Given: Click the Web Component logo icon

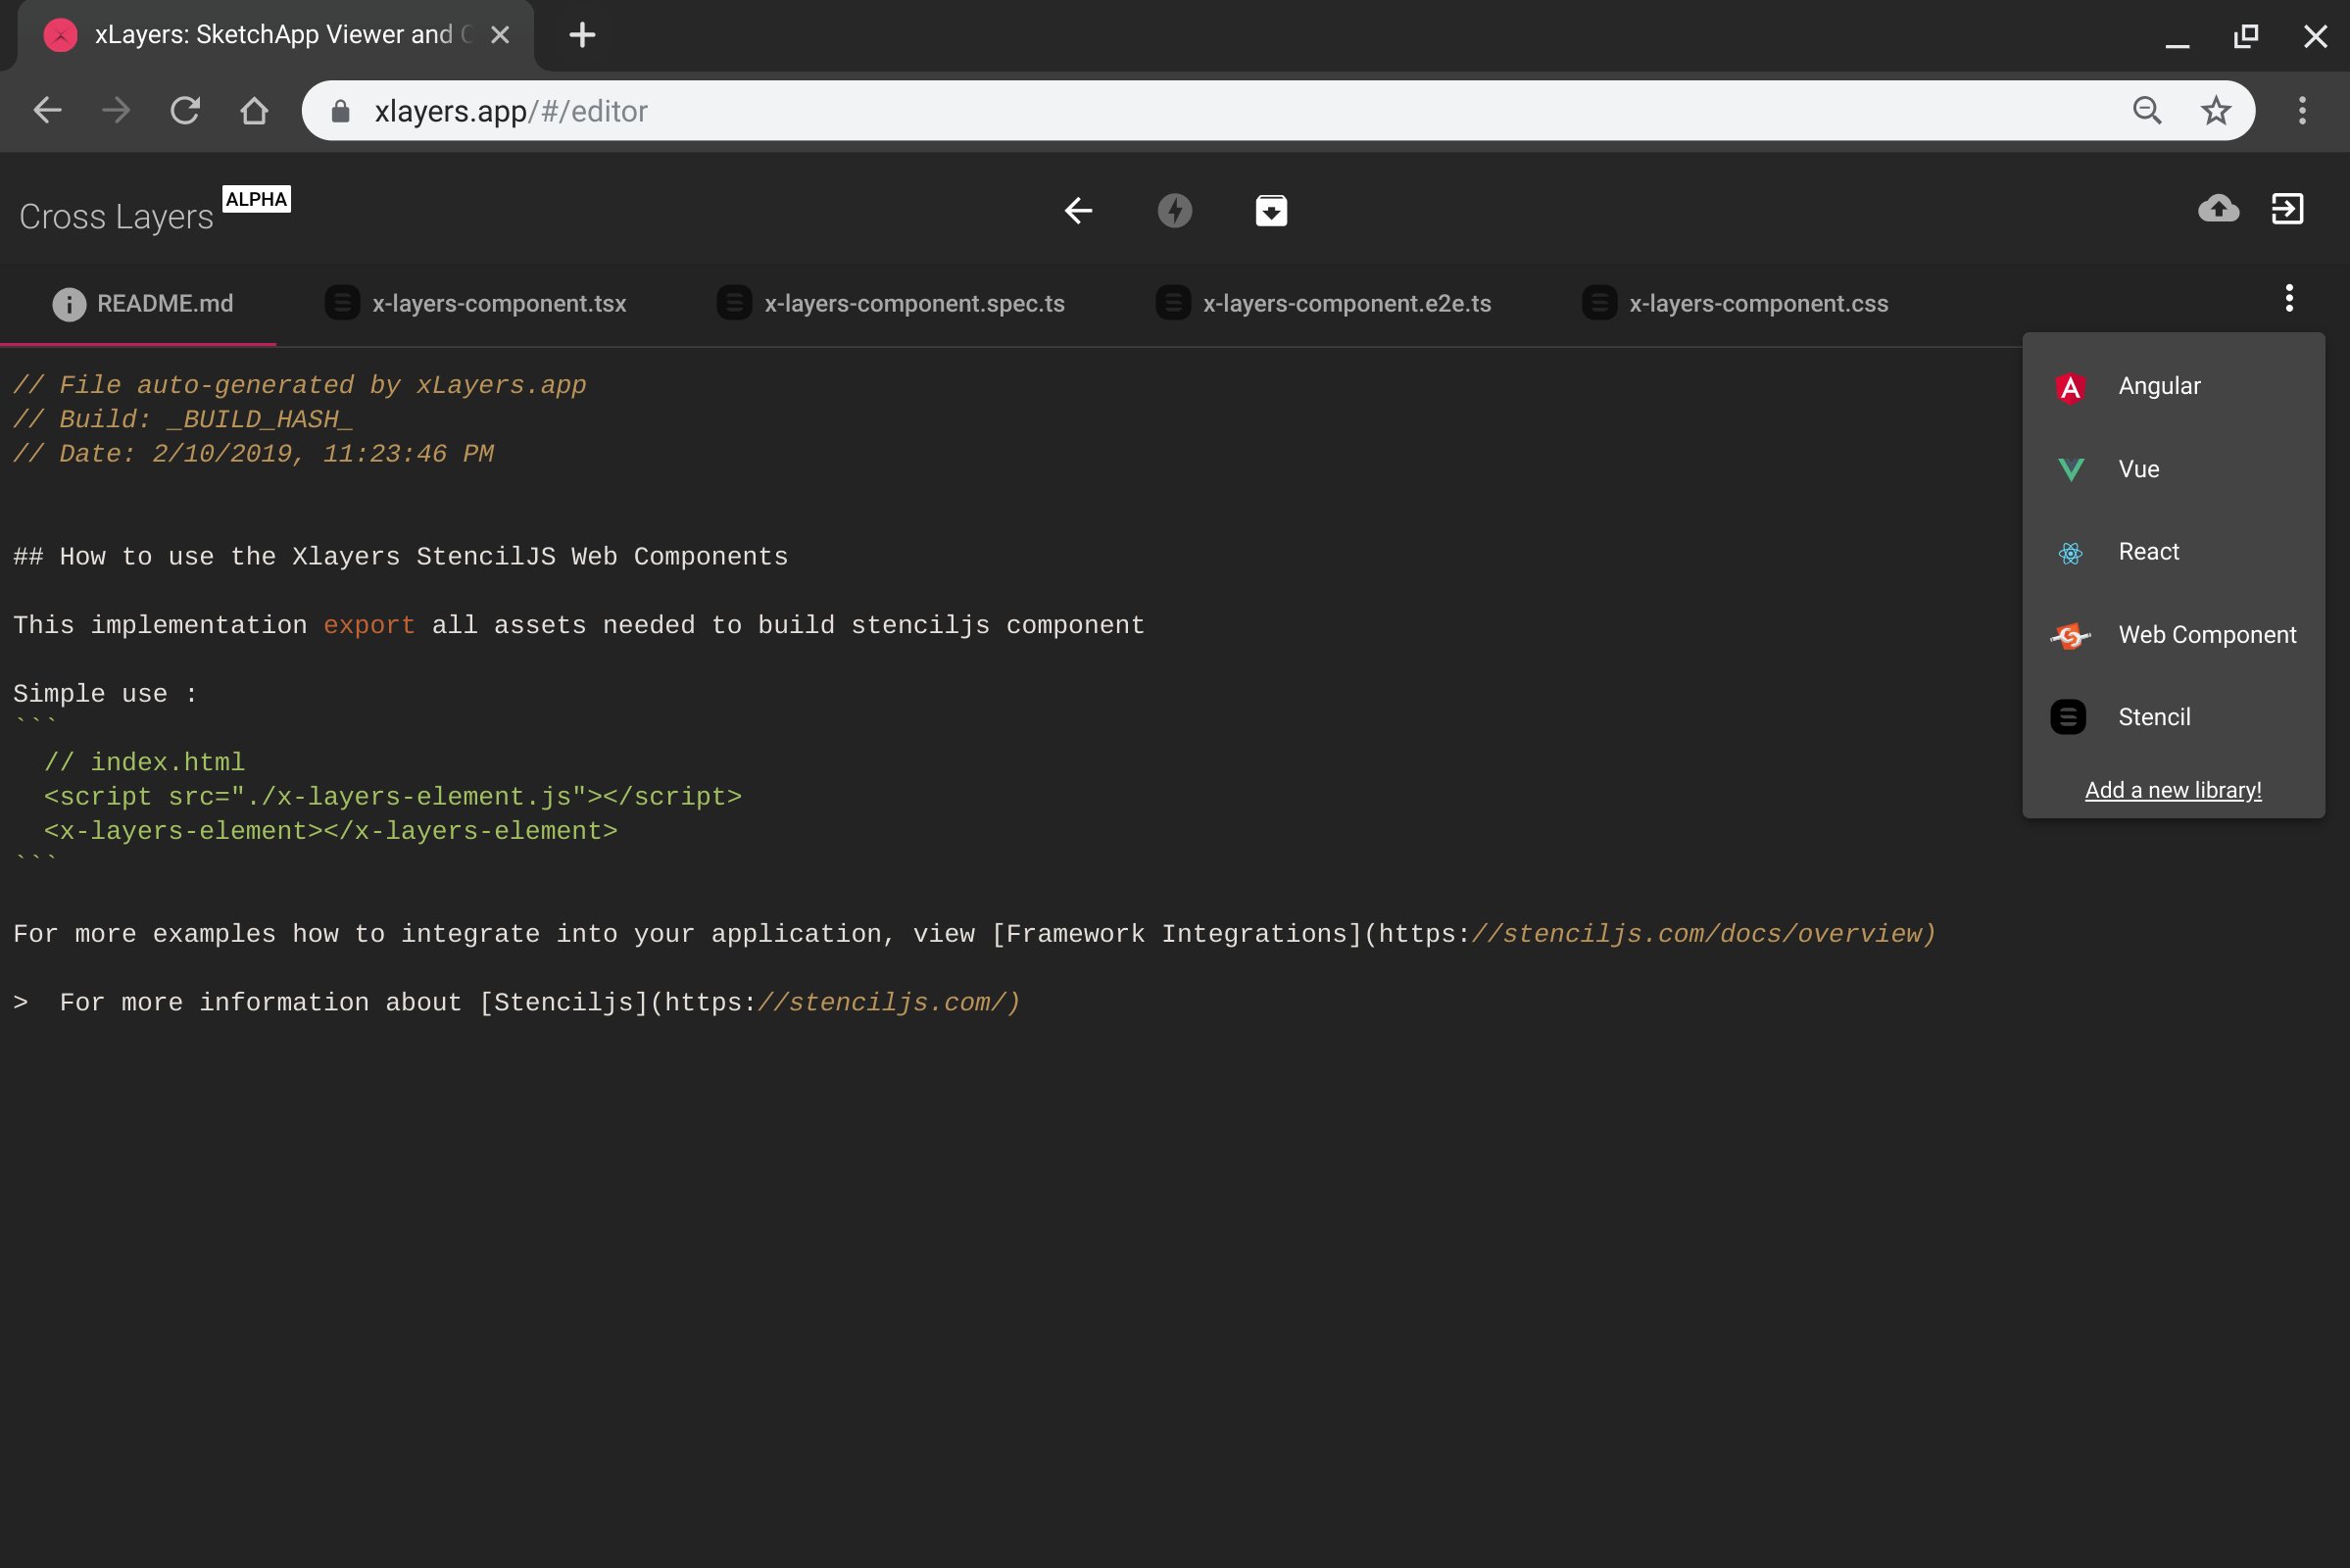Looking at the screenshot, I should pos(2070,636).
